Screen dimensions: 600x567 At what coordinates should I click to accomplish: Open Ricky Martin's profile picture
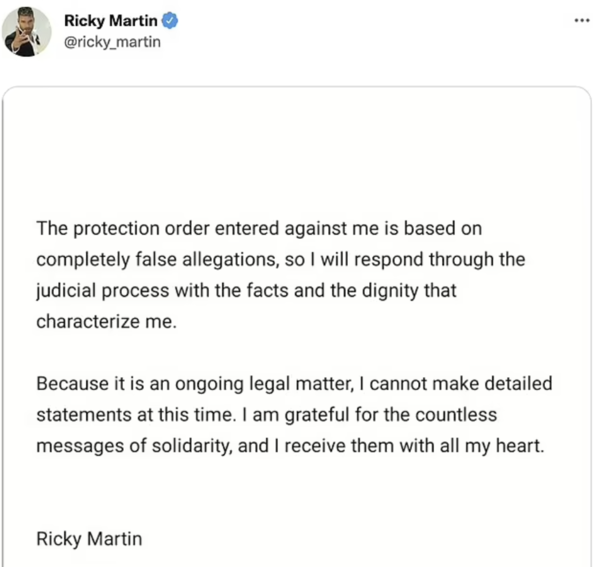click(x=27, y=31)
